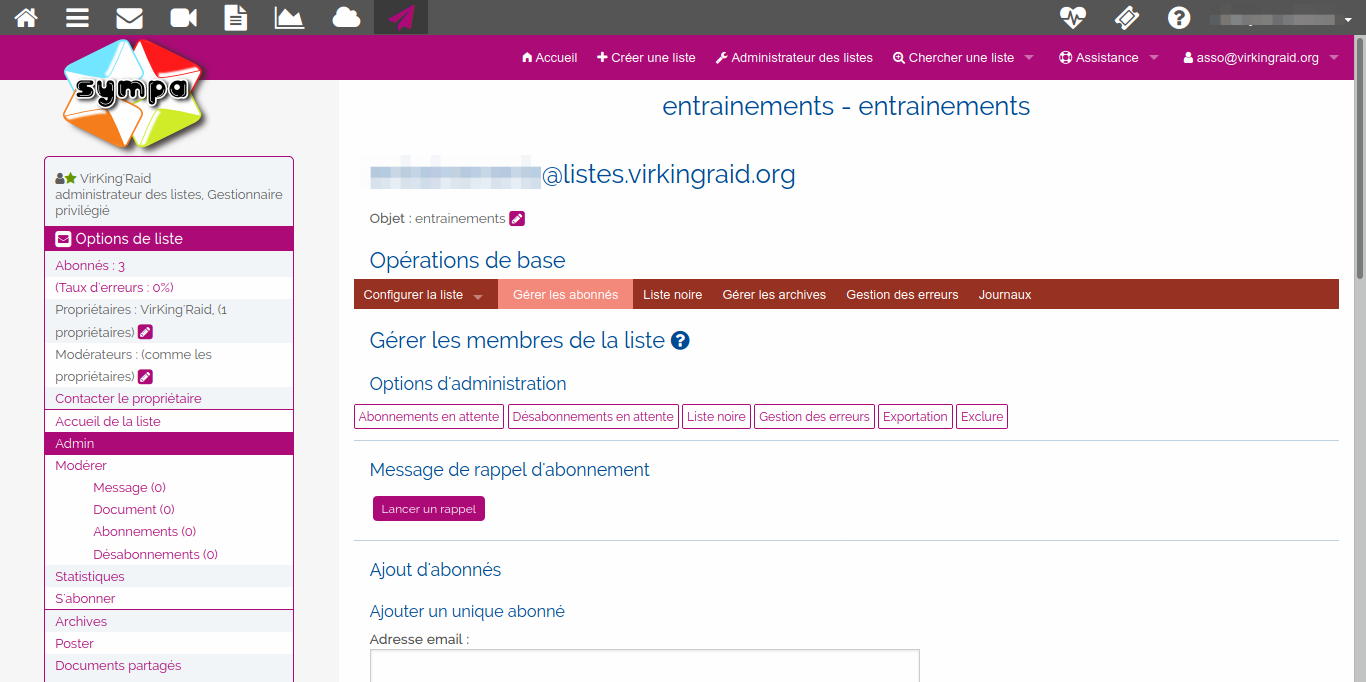Click help icon beside Gérer les membres

[680, 341]
